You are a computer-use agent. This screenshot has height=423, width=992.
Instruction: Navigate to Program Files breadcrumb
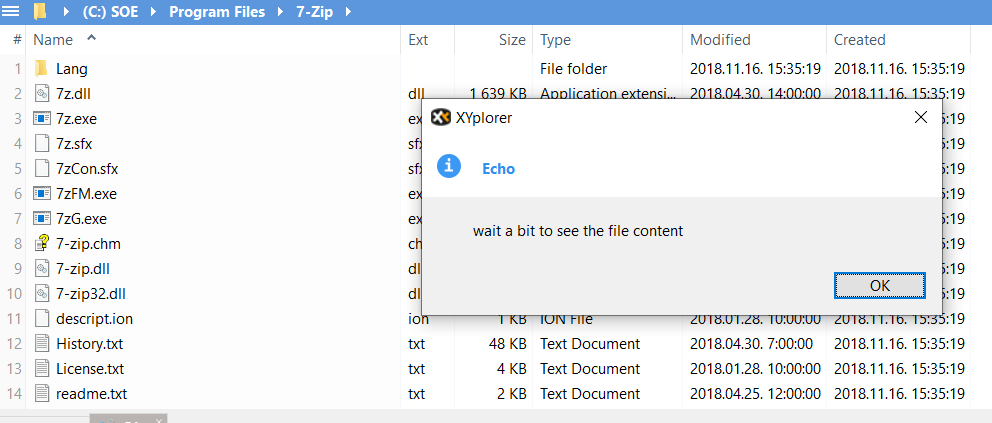point(217,12)
